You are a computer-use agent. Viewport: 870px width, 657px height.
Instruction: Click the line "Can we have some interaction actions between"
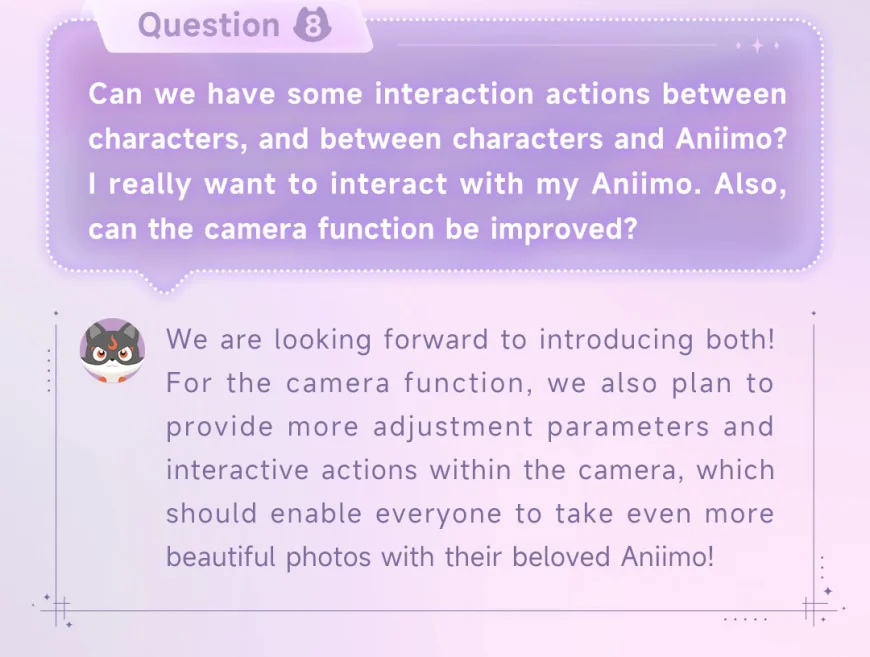437,94
